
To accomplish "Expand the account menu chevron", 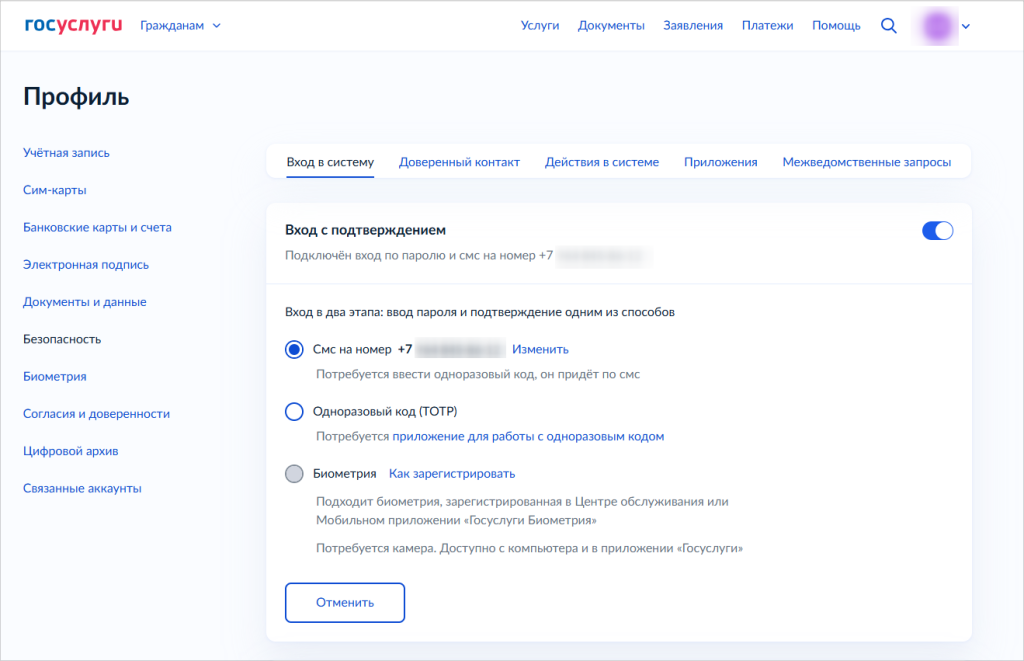I will [966, 27].
